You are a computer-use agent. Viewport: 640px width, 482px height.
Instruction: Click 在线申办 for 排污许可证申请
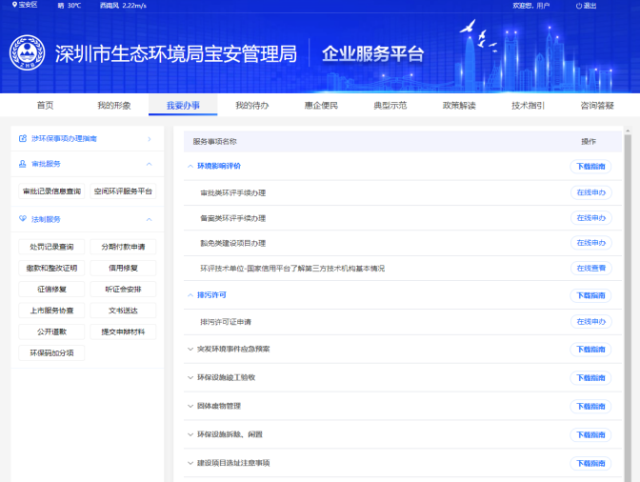590,322
